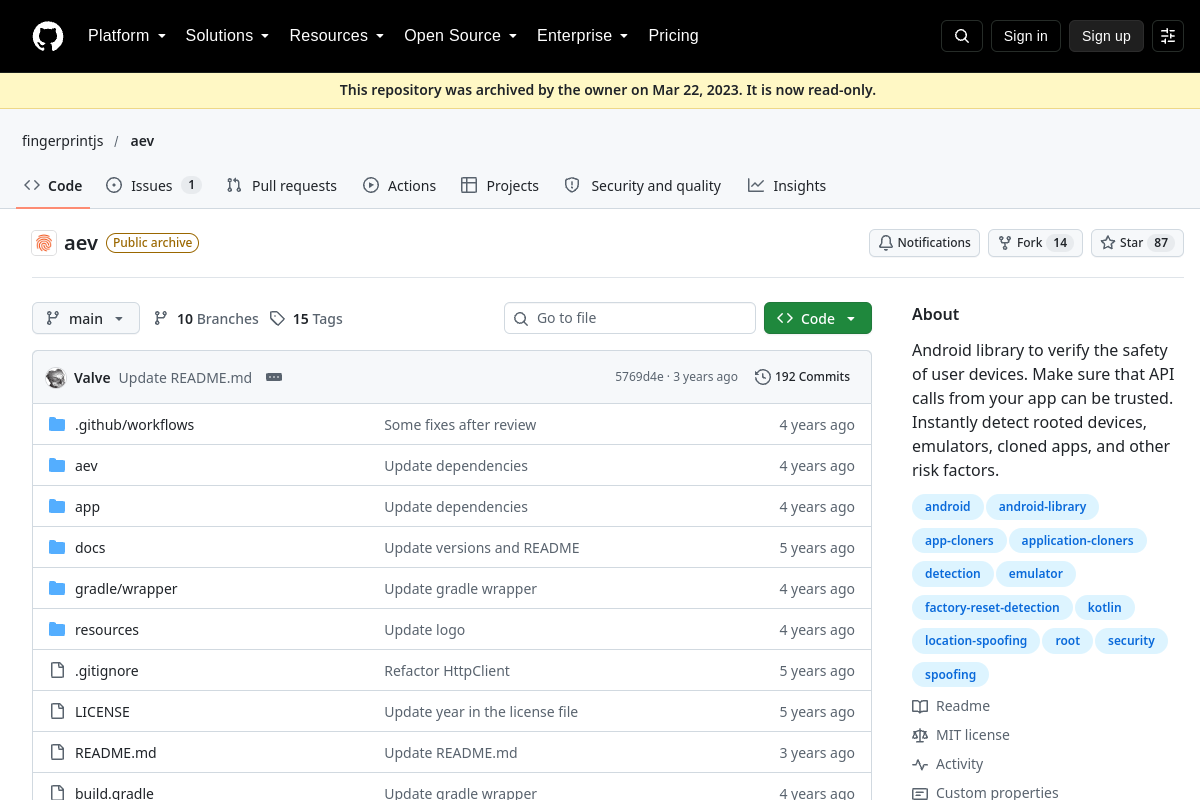Viewport: 1200px width, 800px height.
Task: Click the folder icon for gradle/wrapper
Action: [x=57, y=589]
